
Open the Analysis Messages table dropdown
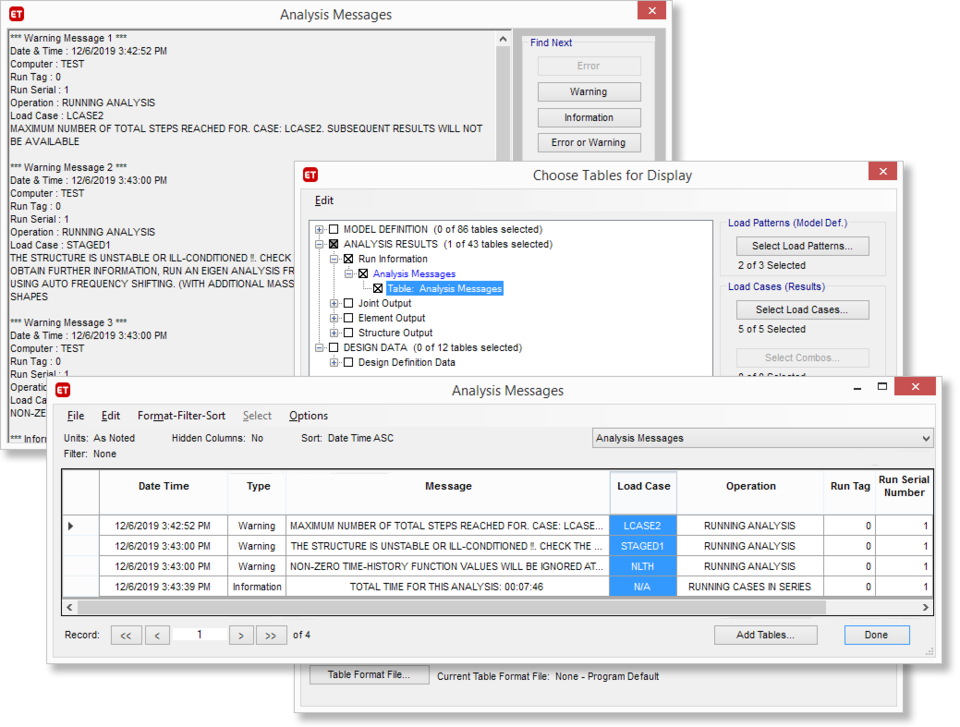click(x=923, y=438)
